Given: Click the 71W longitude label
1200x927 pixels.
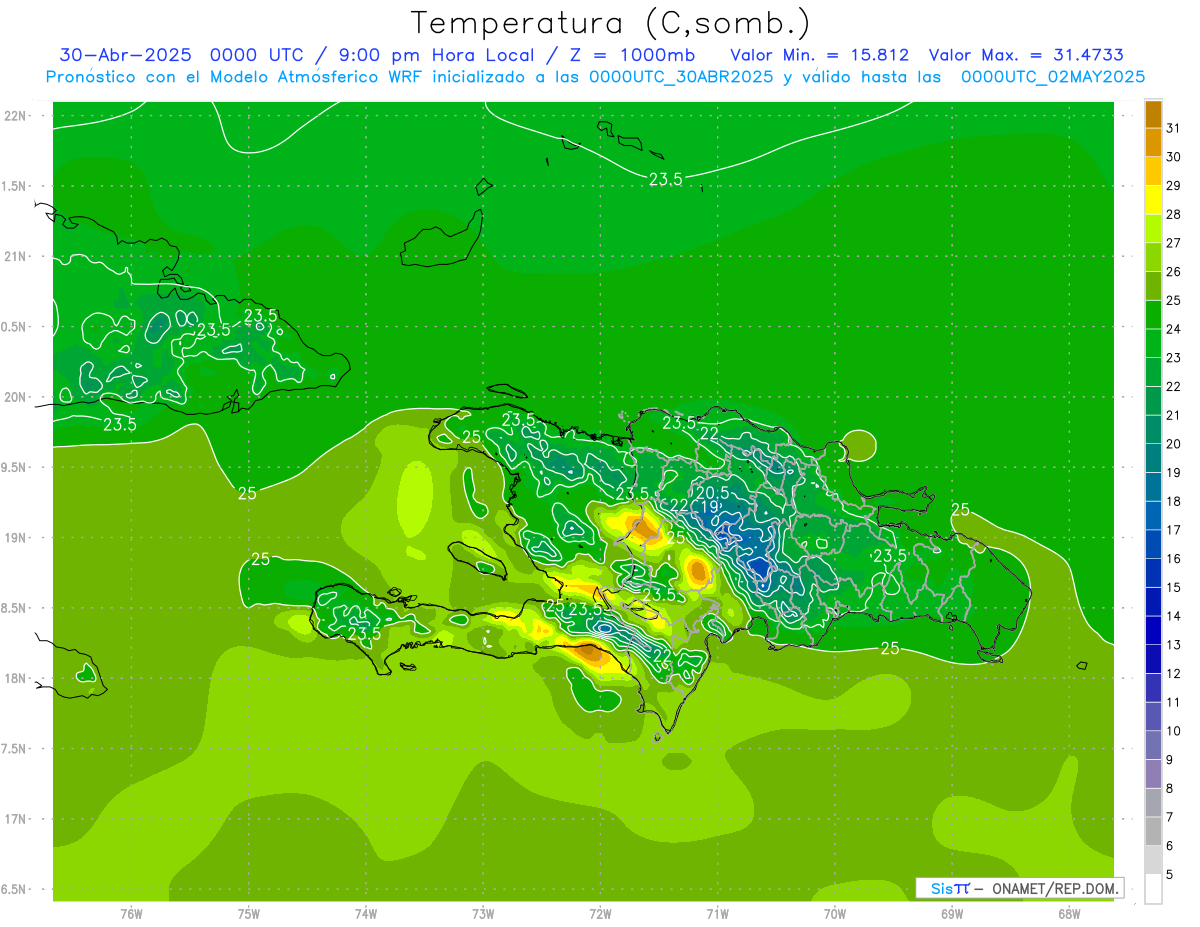Looking at the screenshot, I should click(x=717, y=914).
